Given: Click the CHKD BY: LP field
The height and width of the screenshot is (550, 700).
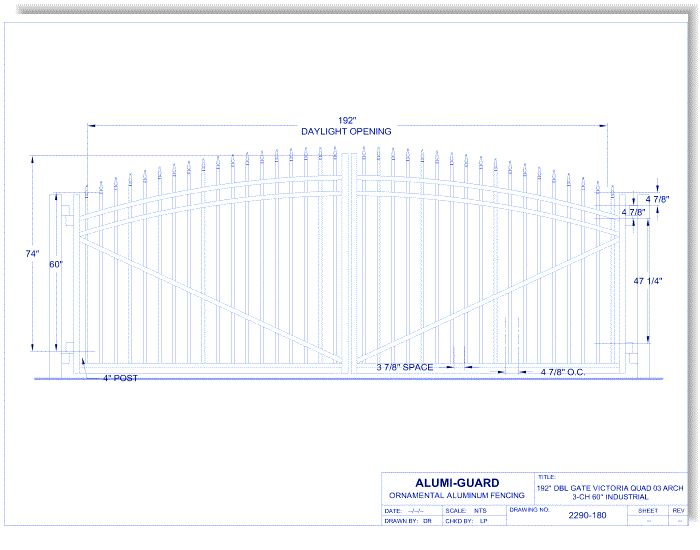Looking at the screenshot, I should click(x=466, y=521).
